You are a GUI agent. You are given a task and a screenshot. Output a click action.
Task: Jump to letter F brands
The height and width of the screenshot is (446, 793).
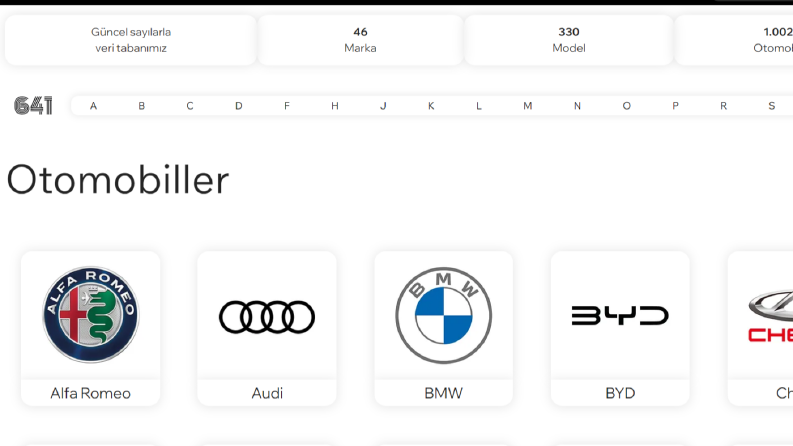pyautogui.click(x=287, y=106)
